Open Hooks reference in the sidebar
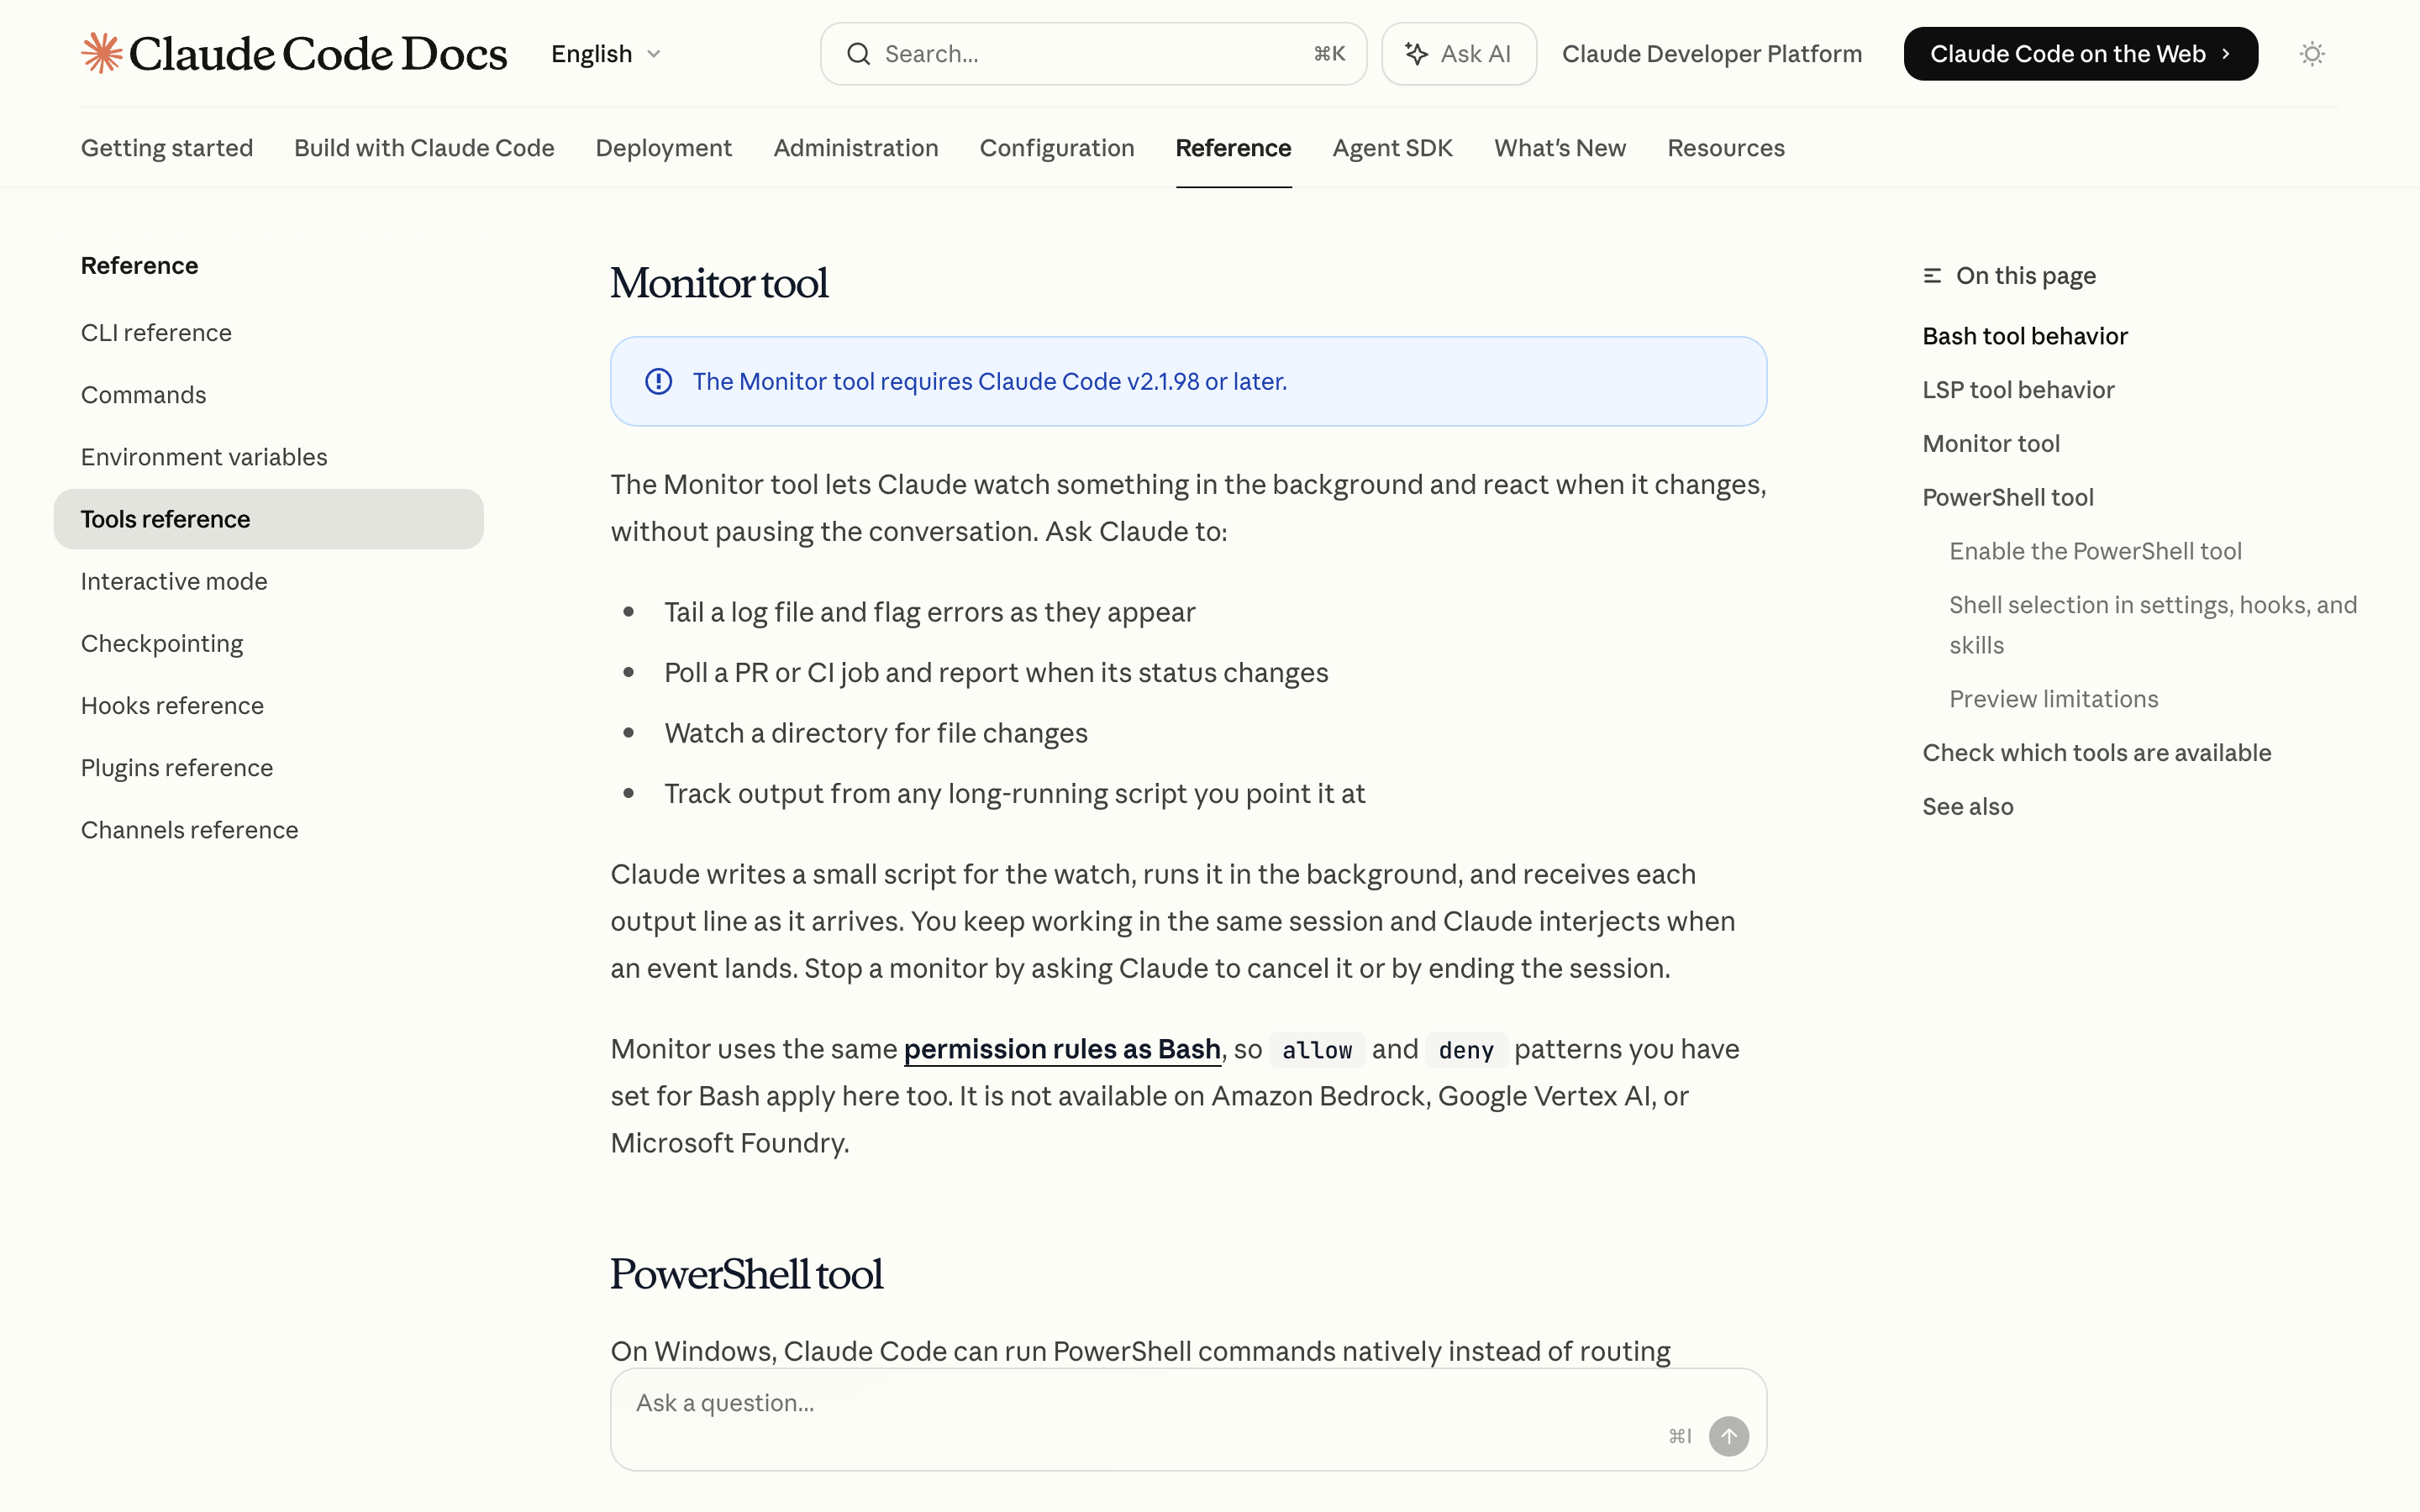 coord(172,706)
